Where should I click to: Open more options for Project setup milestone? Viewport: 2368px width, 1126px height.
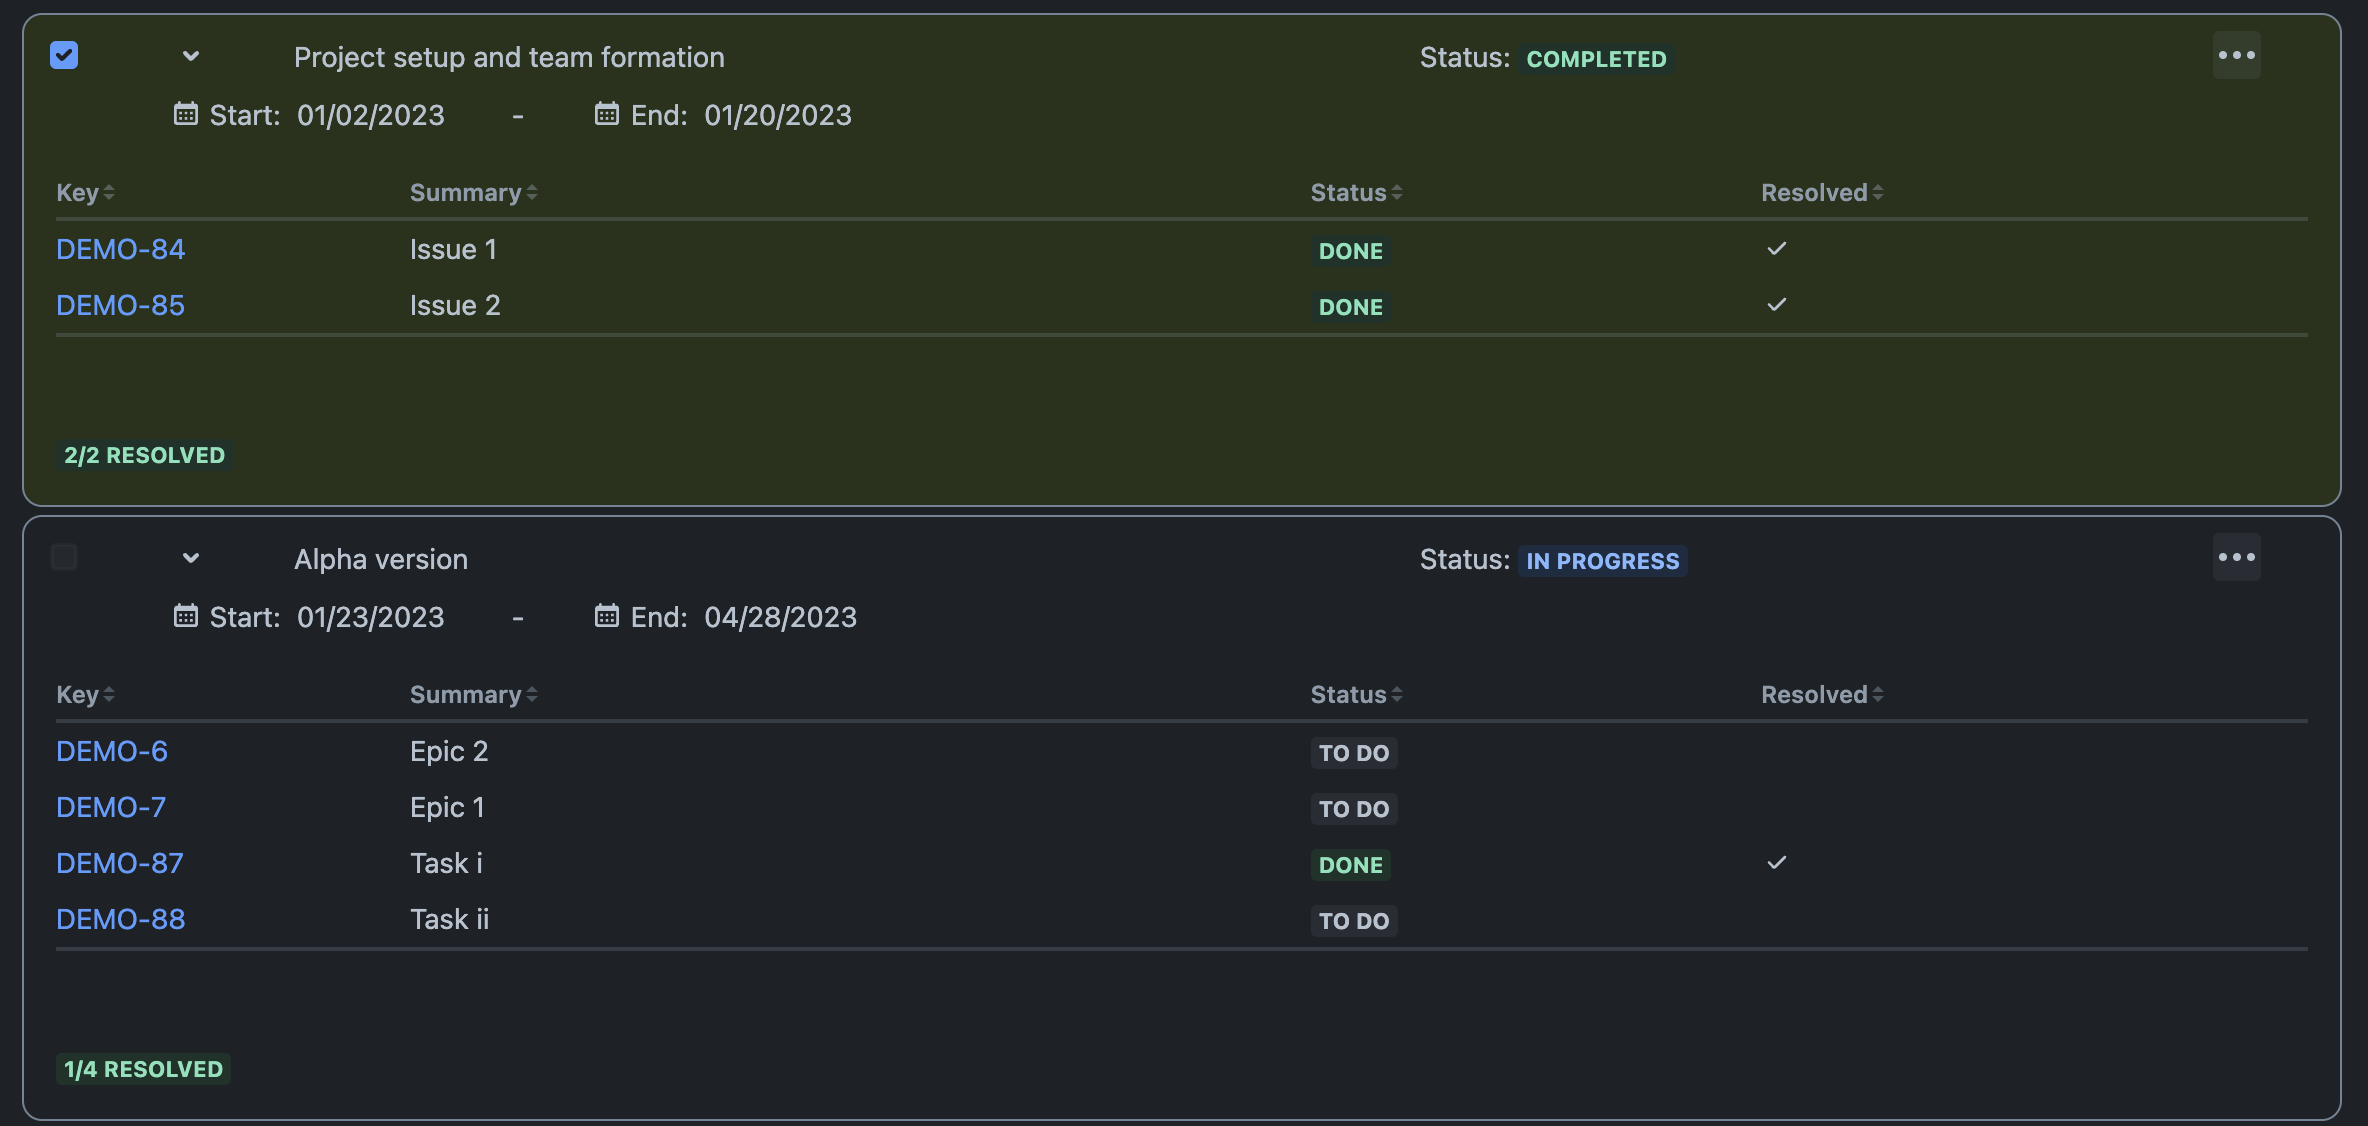coord(2236,56)
